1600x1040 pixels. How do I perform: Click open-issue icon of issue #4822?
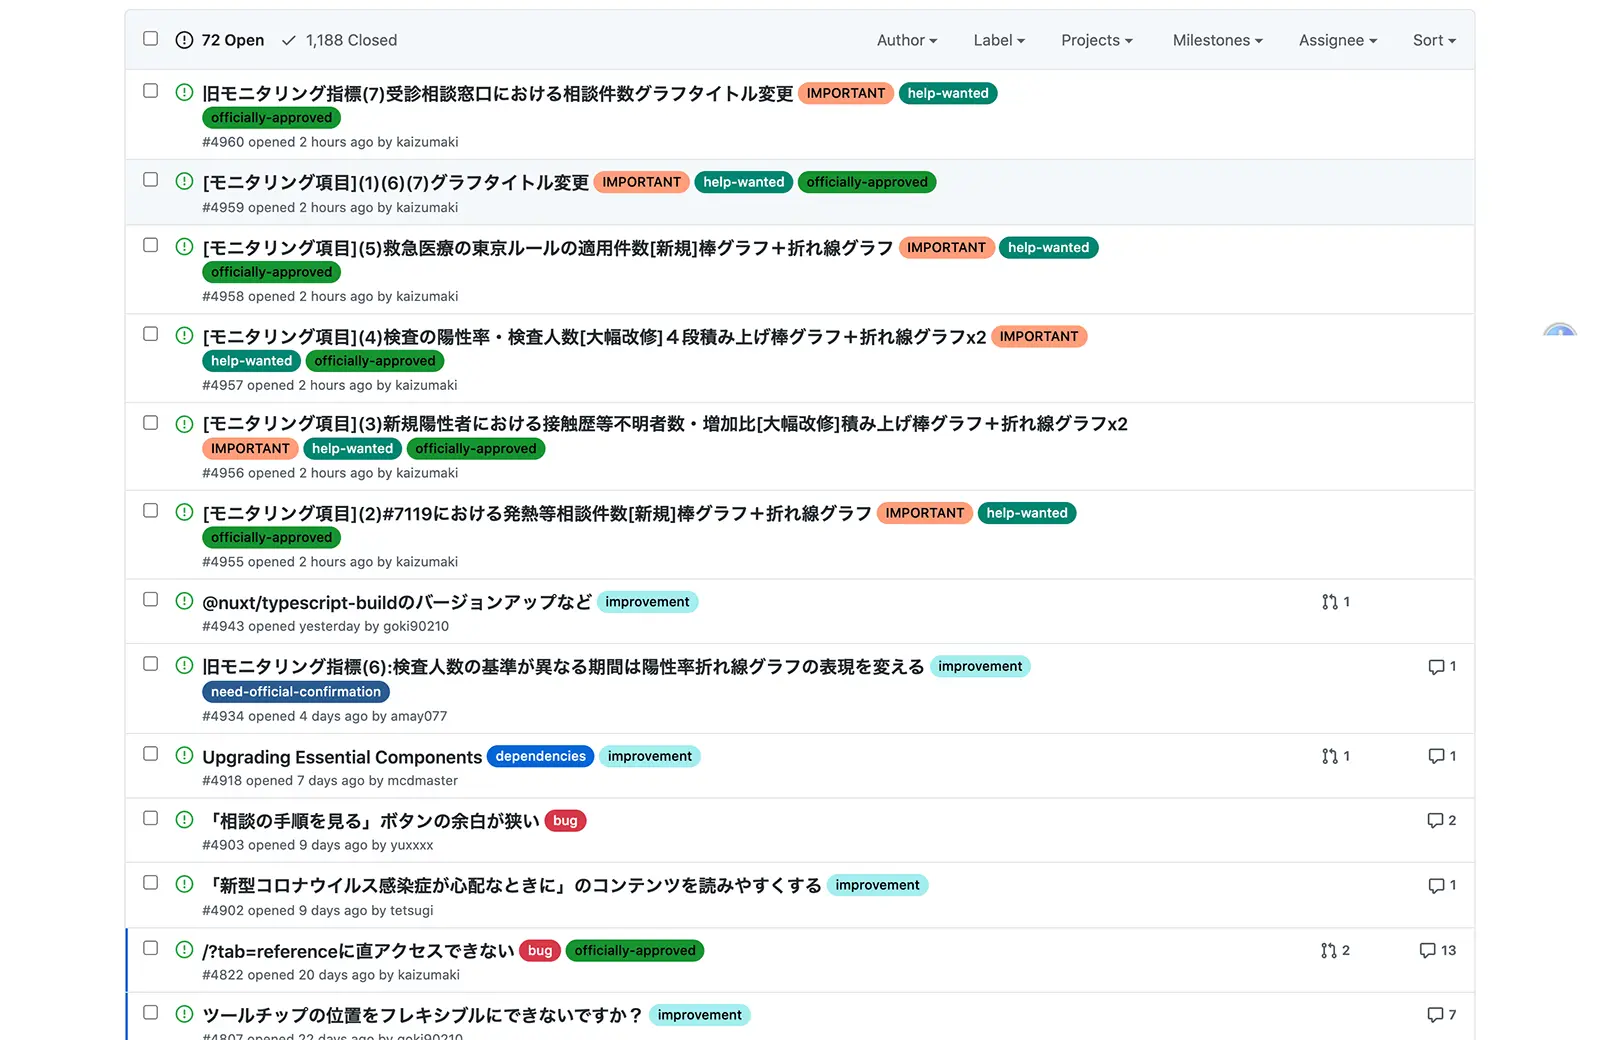(x=184, y=949)
